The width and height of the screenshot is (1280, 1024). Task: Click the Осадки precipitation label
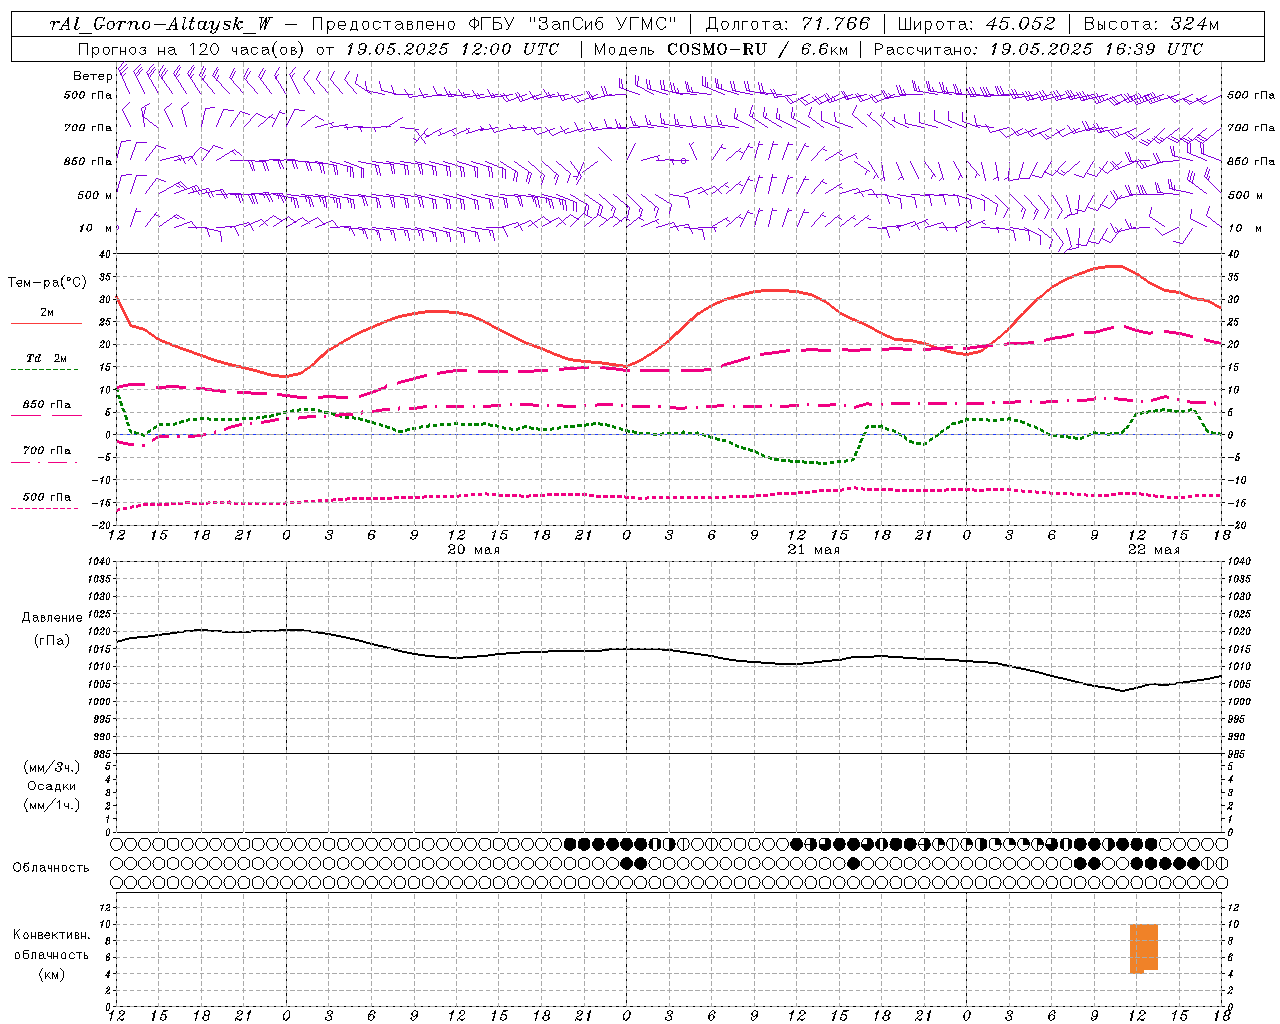51,786
